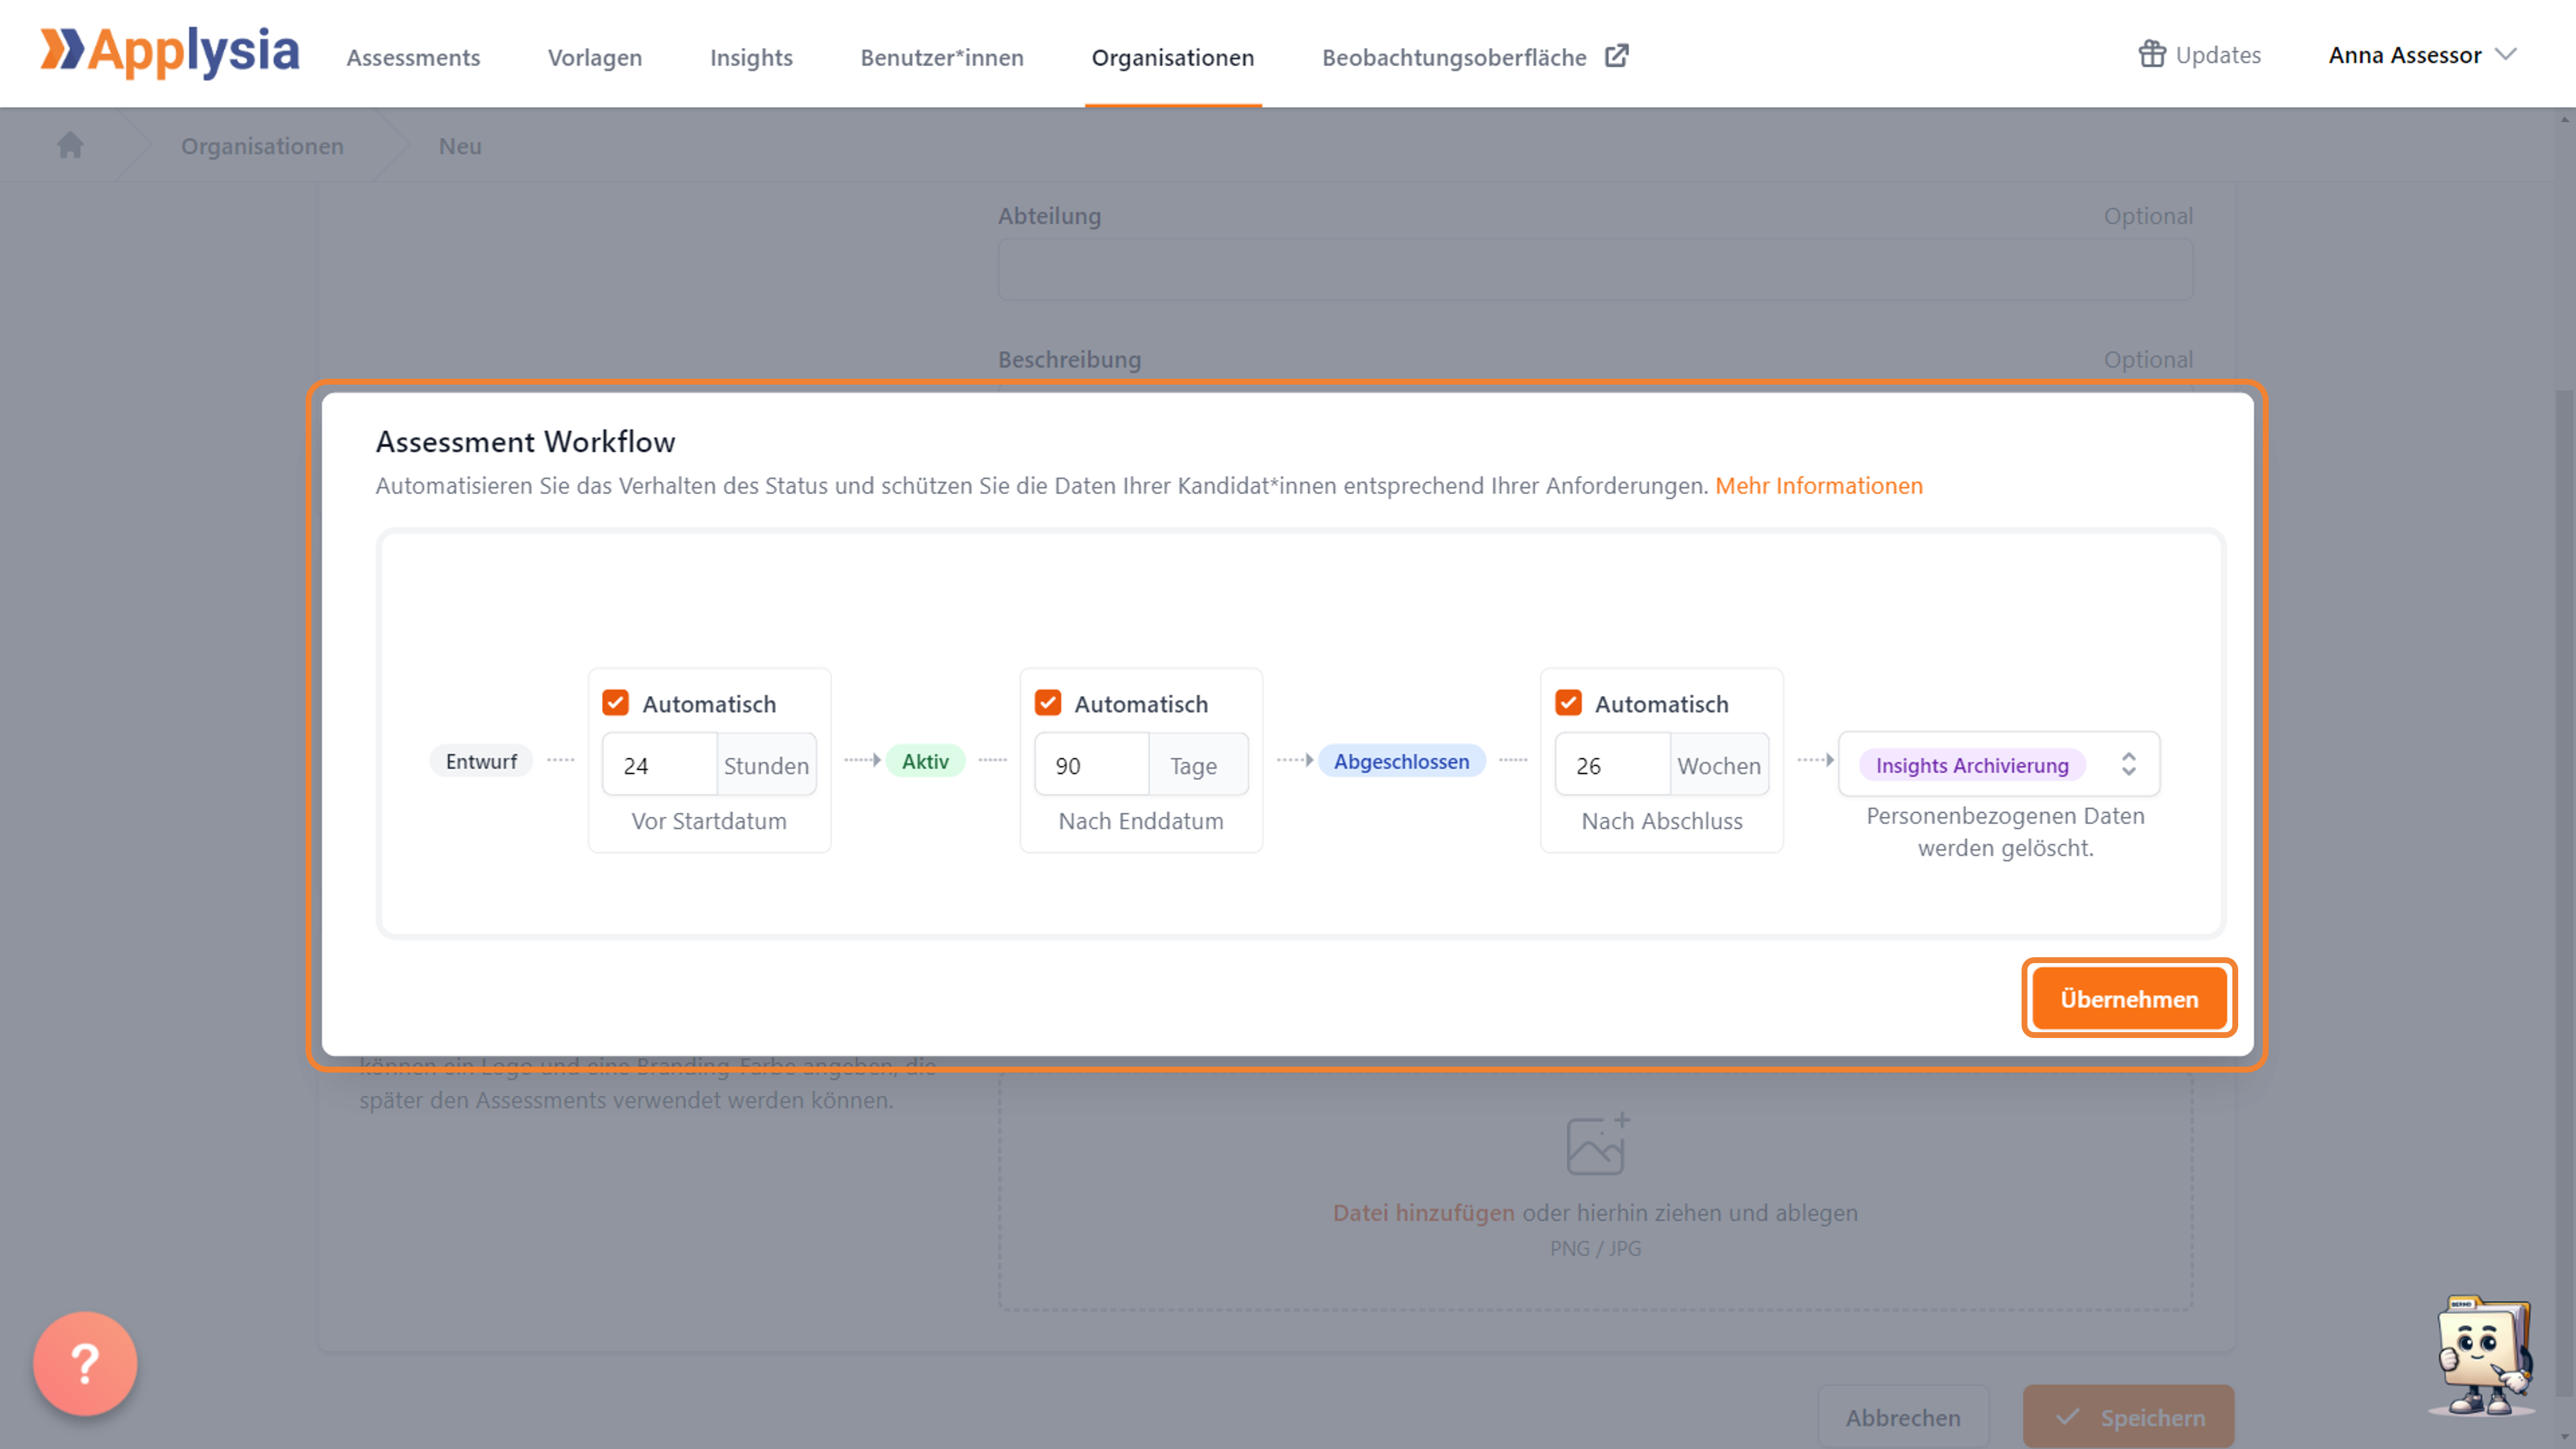Screen dimensions: 2576x1449
Task: Uncheck Automatisch for Nach Abschluss
Action: [x=1568, y=703]
